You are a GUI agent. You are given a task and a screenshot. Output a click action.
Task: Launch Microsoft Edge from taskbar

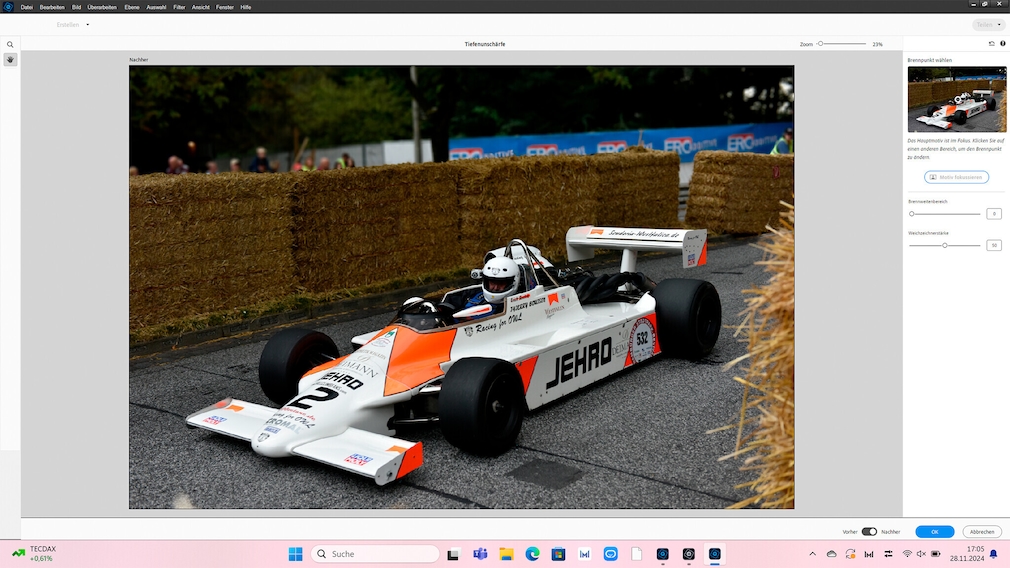pyautogui.click(x=532, y=554)
